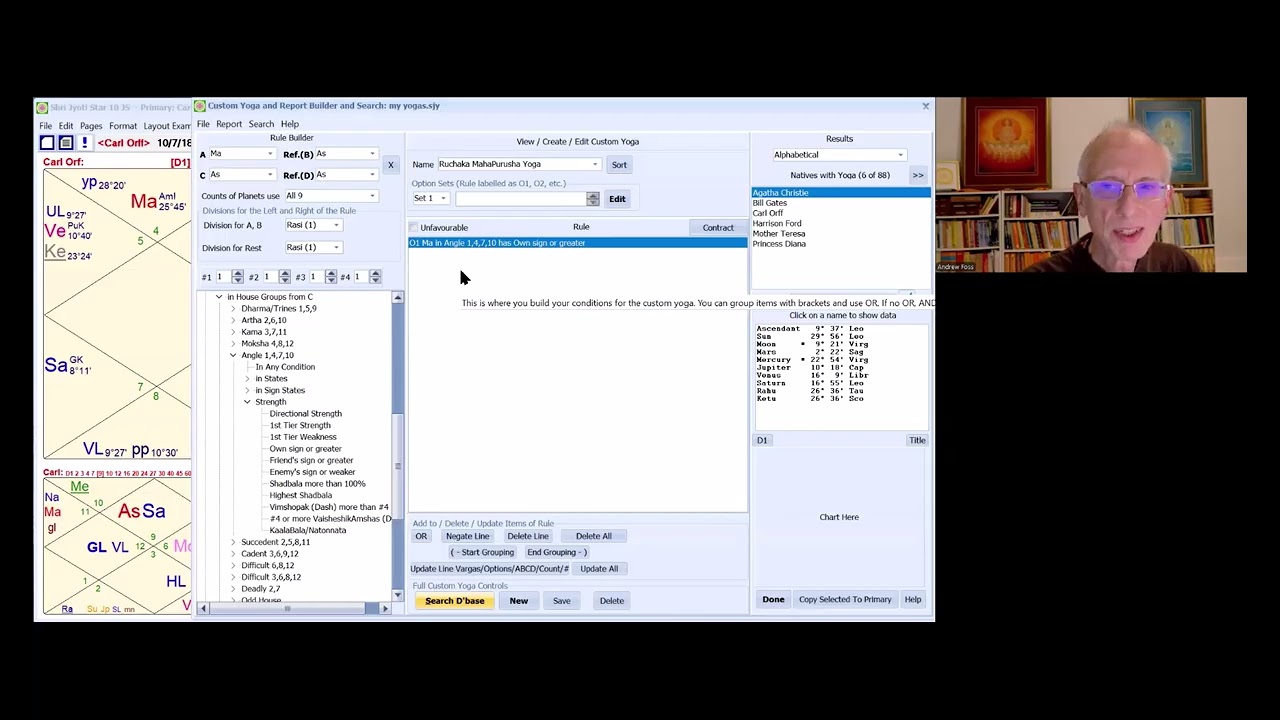Click the Delete All button
The image size is (1280, 720).
(x=593, y=536)
